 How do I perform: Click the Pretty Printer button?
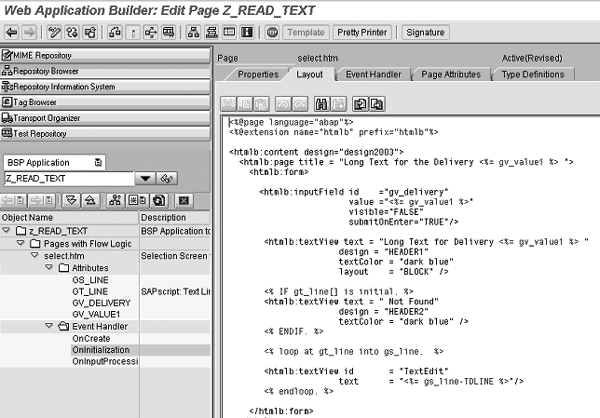point(362,32)
